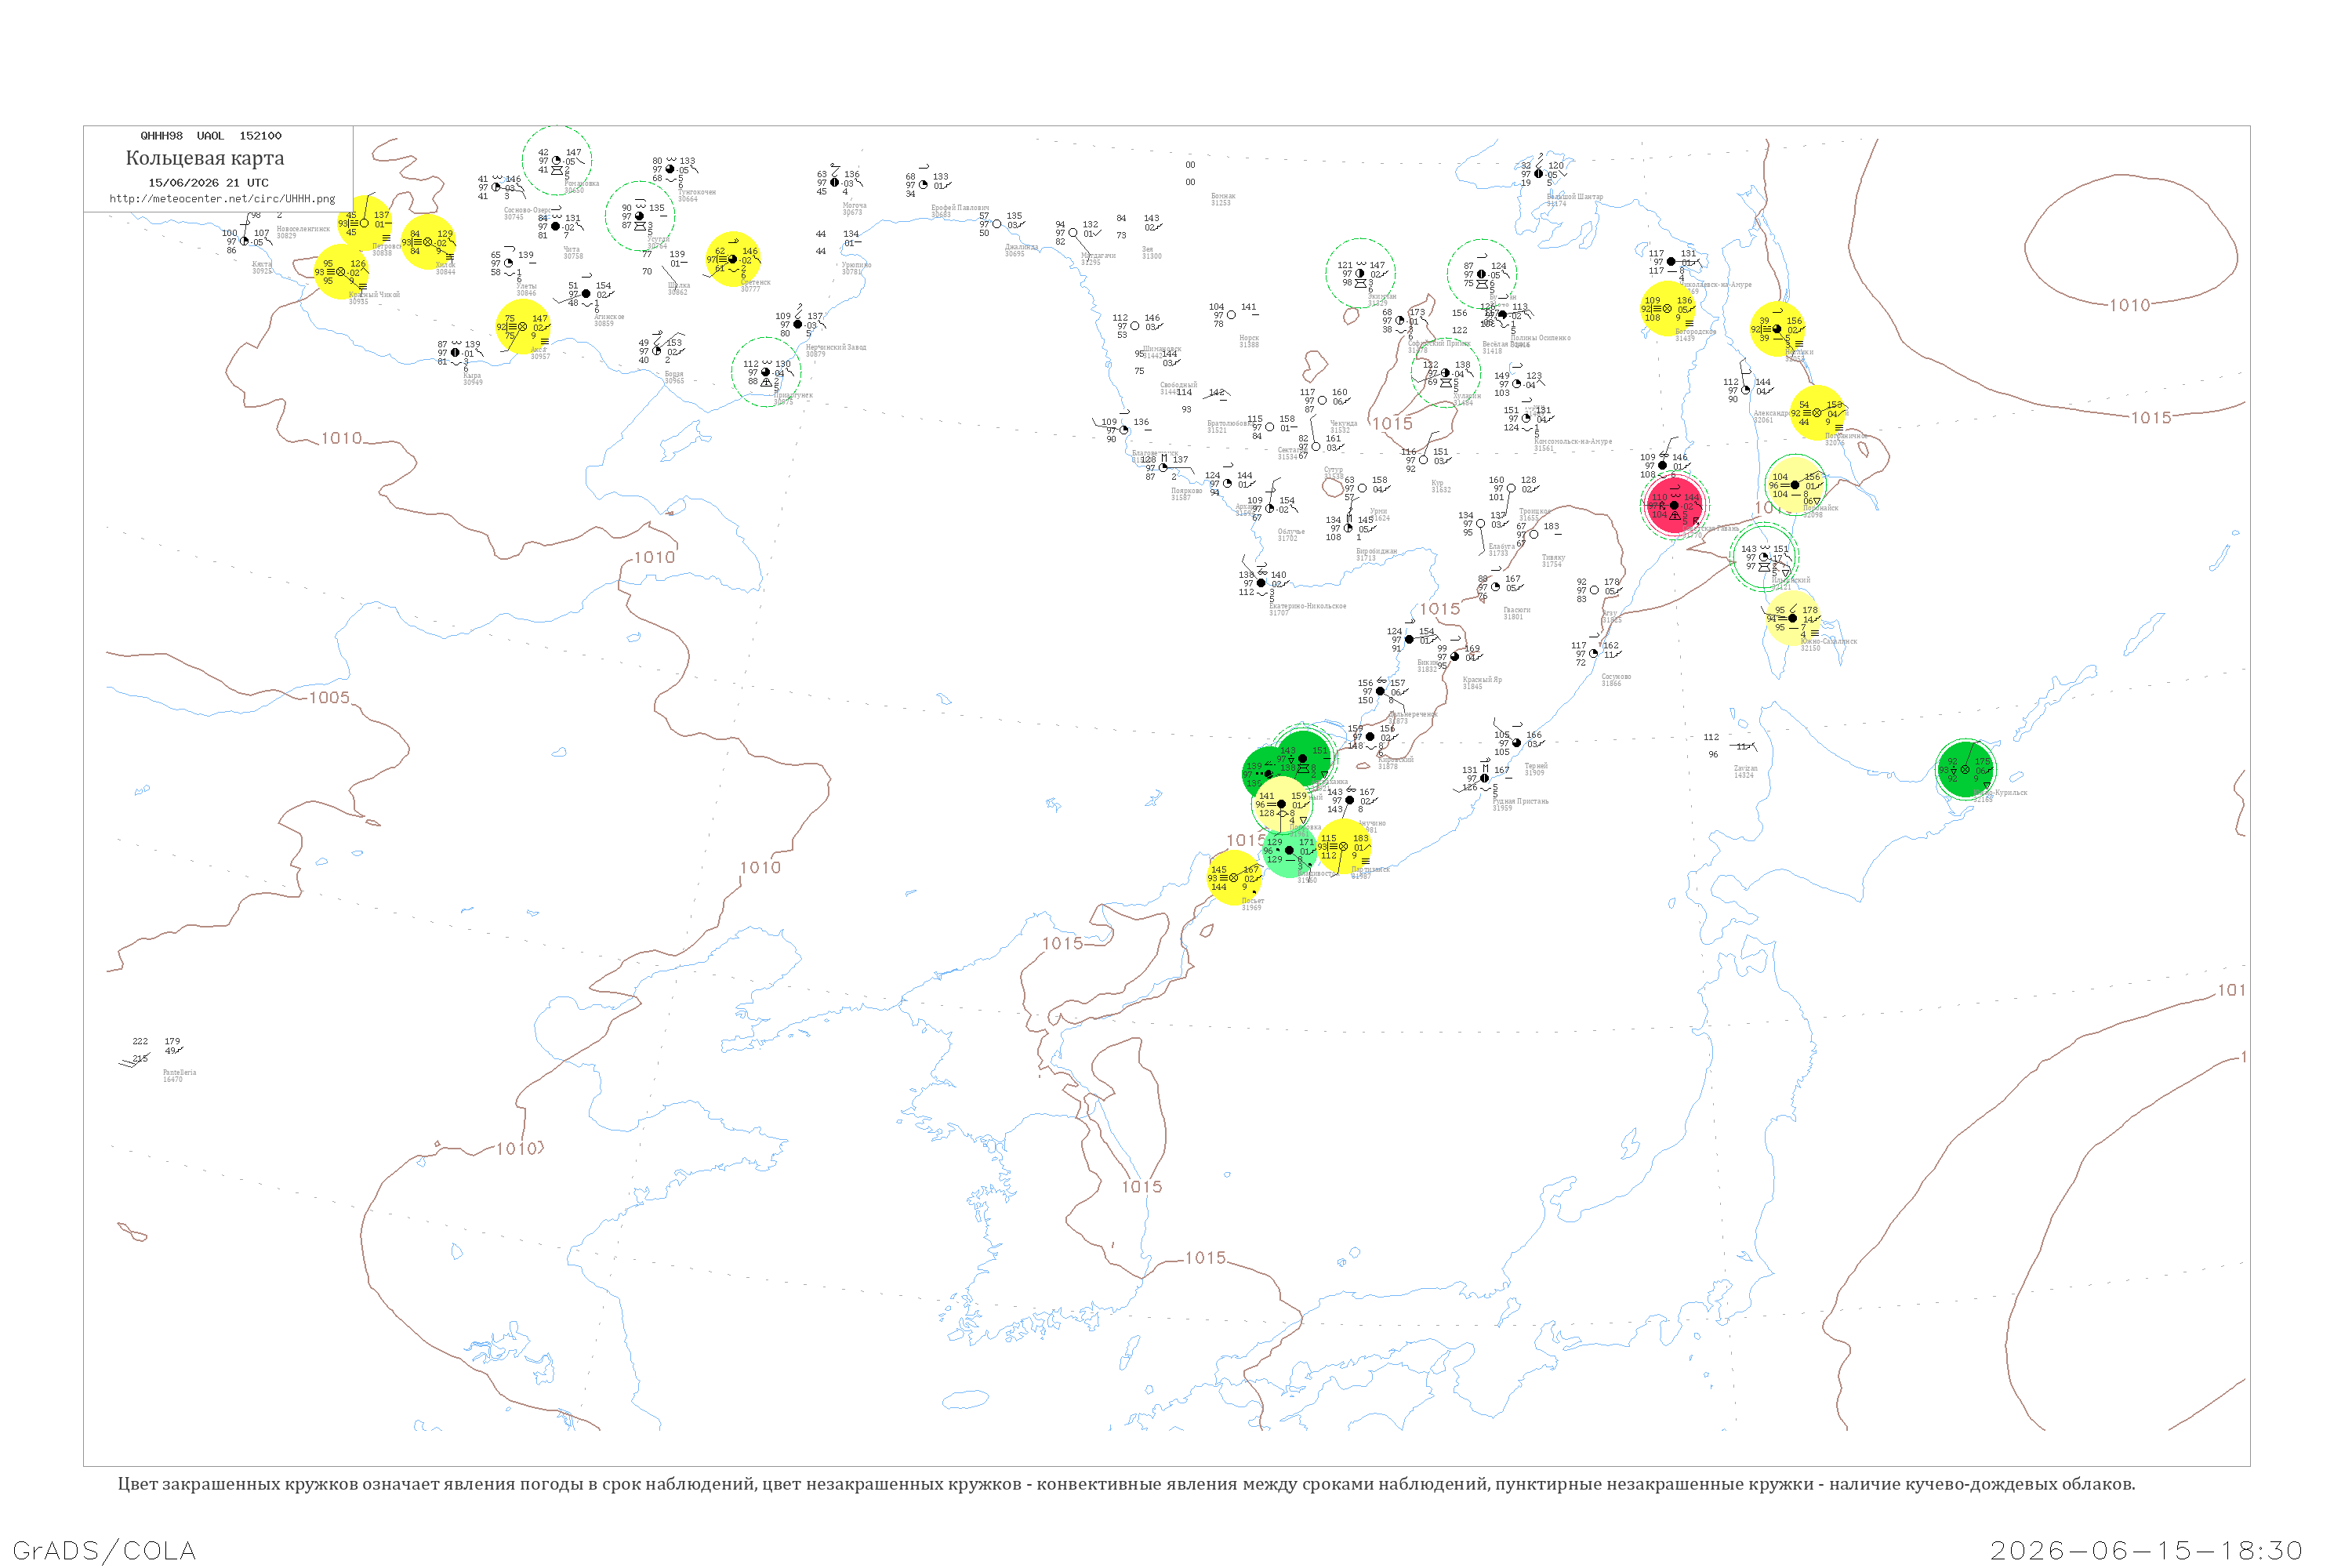Click the Кольцевая карта title
The height and width of the screenshot is (1568, 2352).
(205, 158)
